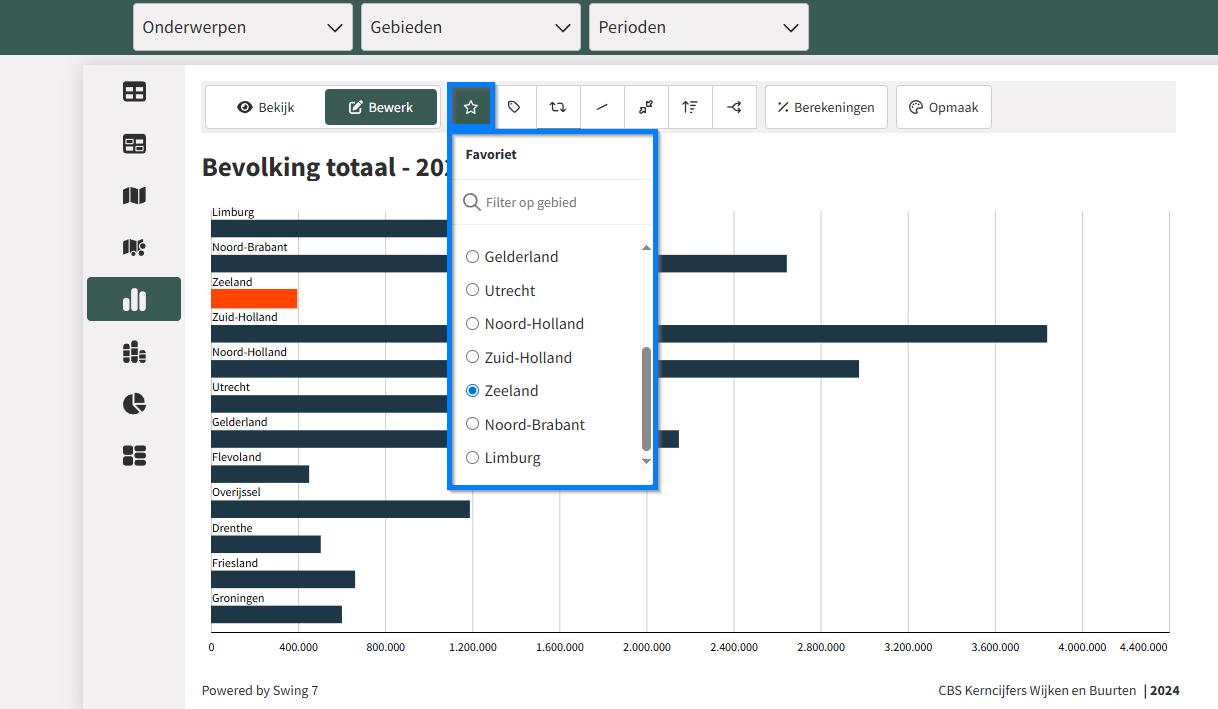The width and height of the screenshot is (1218, 709).
Task: Click the Limburg chart label
Action: pos(233,212)
